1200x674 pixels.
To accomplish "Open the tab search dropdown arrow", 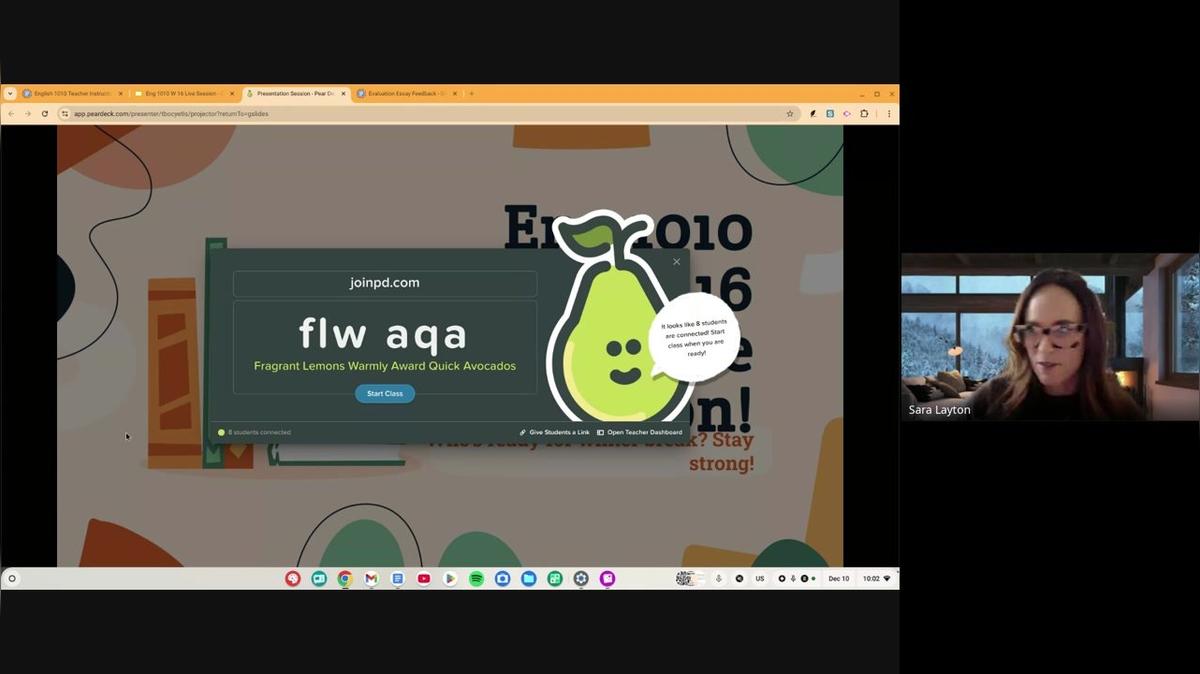I will (x=10, y=94).
